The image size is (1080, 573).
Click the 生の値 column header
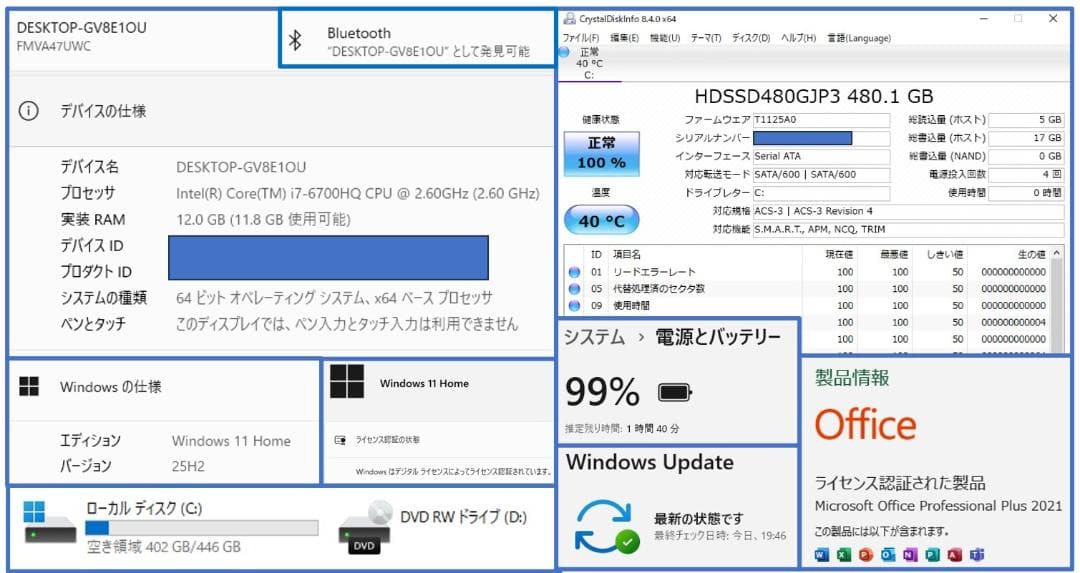click(x=1032, y=255)
